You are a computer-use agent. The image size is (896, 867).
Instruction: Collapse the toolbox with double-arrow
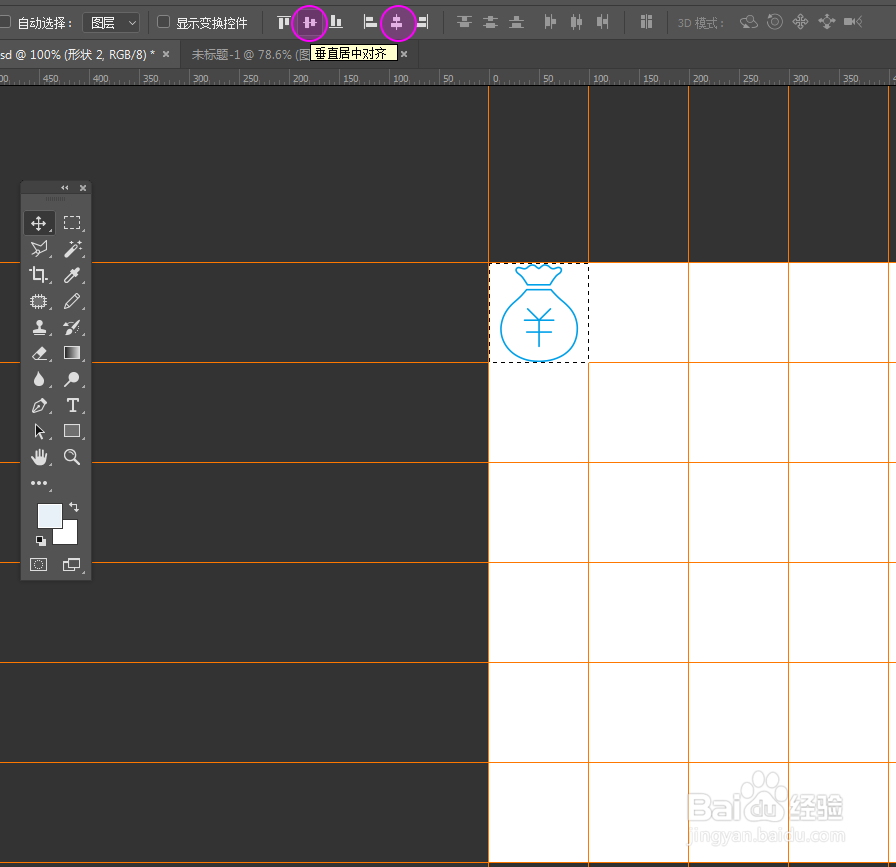coord(65,187)
